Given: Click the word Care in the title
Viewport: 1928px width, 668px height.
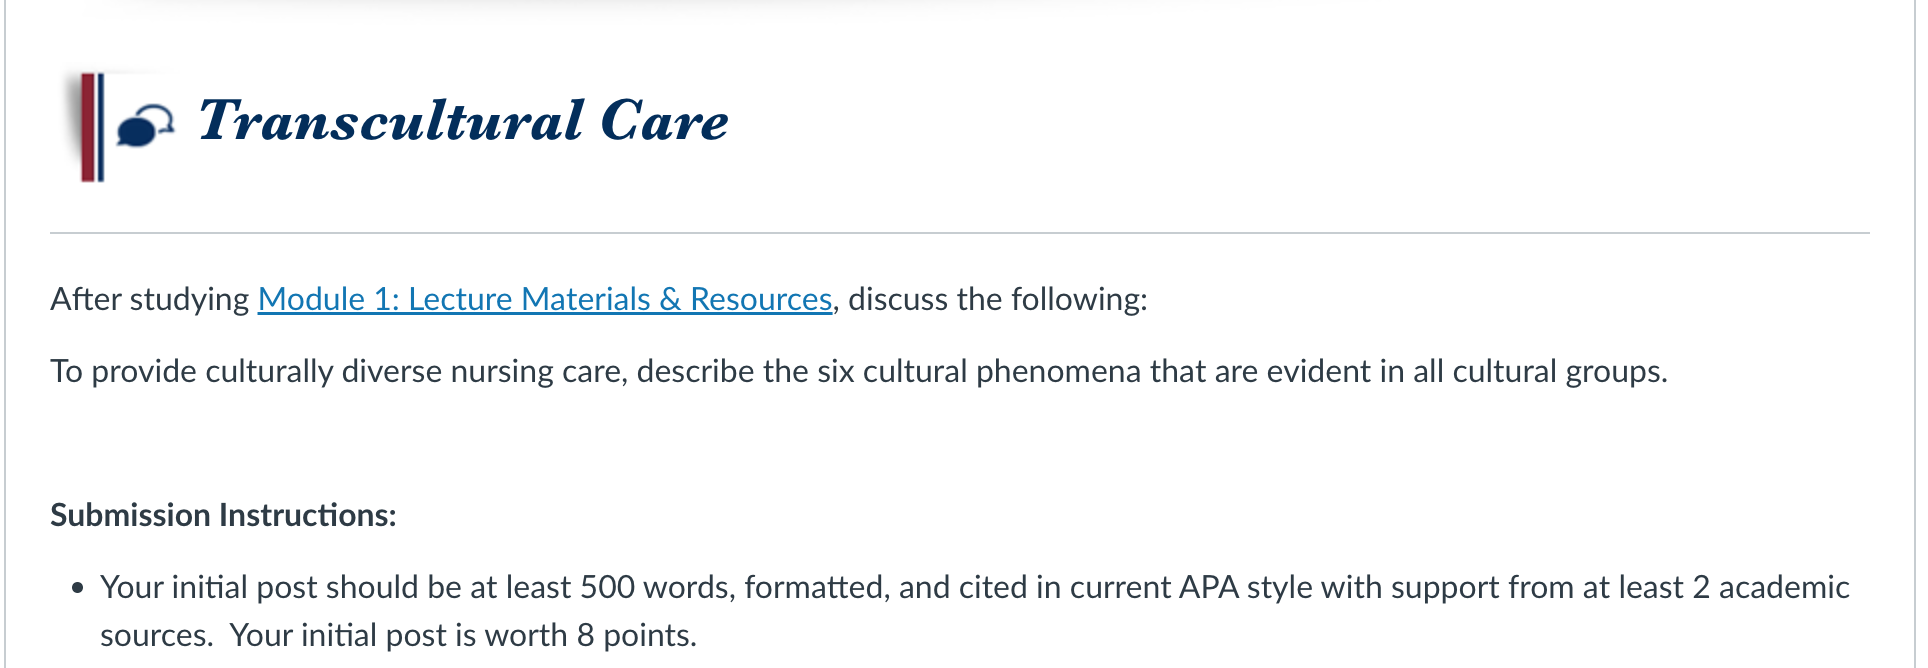Looking at the screenshot, I should point(665,121).
